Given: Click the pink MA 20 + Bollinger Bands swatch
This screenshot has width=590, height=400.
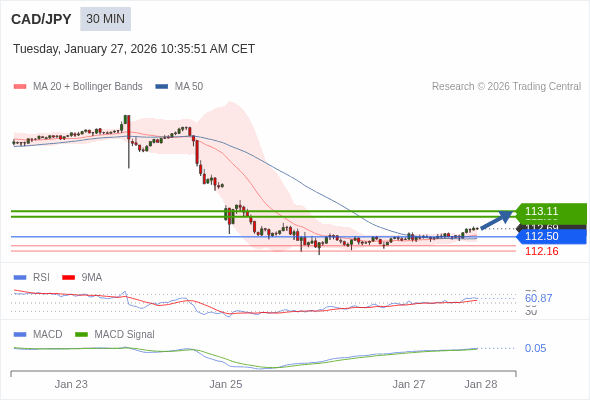Looking at the screenshot, I should (x=20, y=87).
